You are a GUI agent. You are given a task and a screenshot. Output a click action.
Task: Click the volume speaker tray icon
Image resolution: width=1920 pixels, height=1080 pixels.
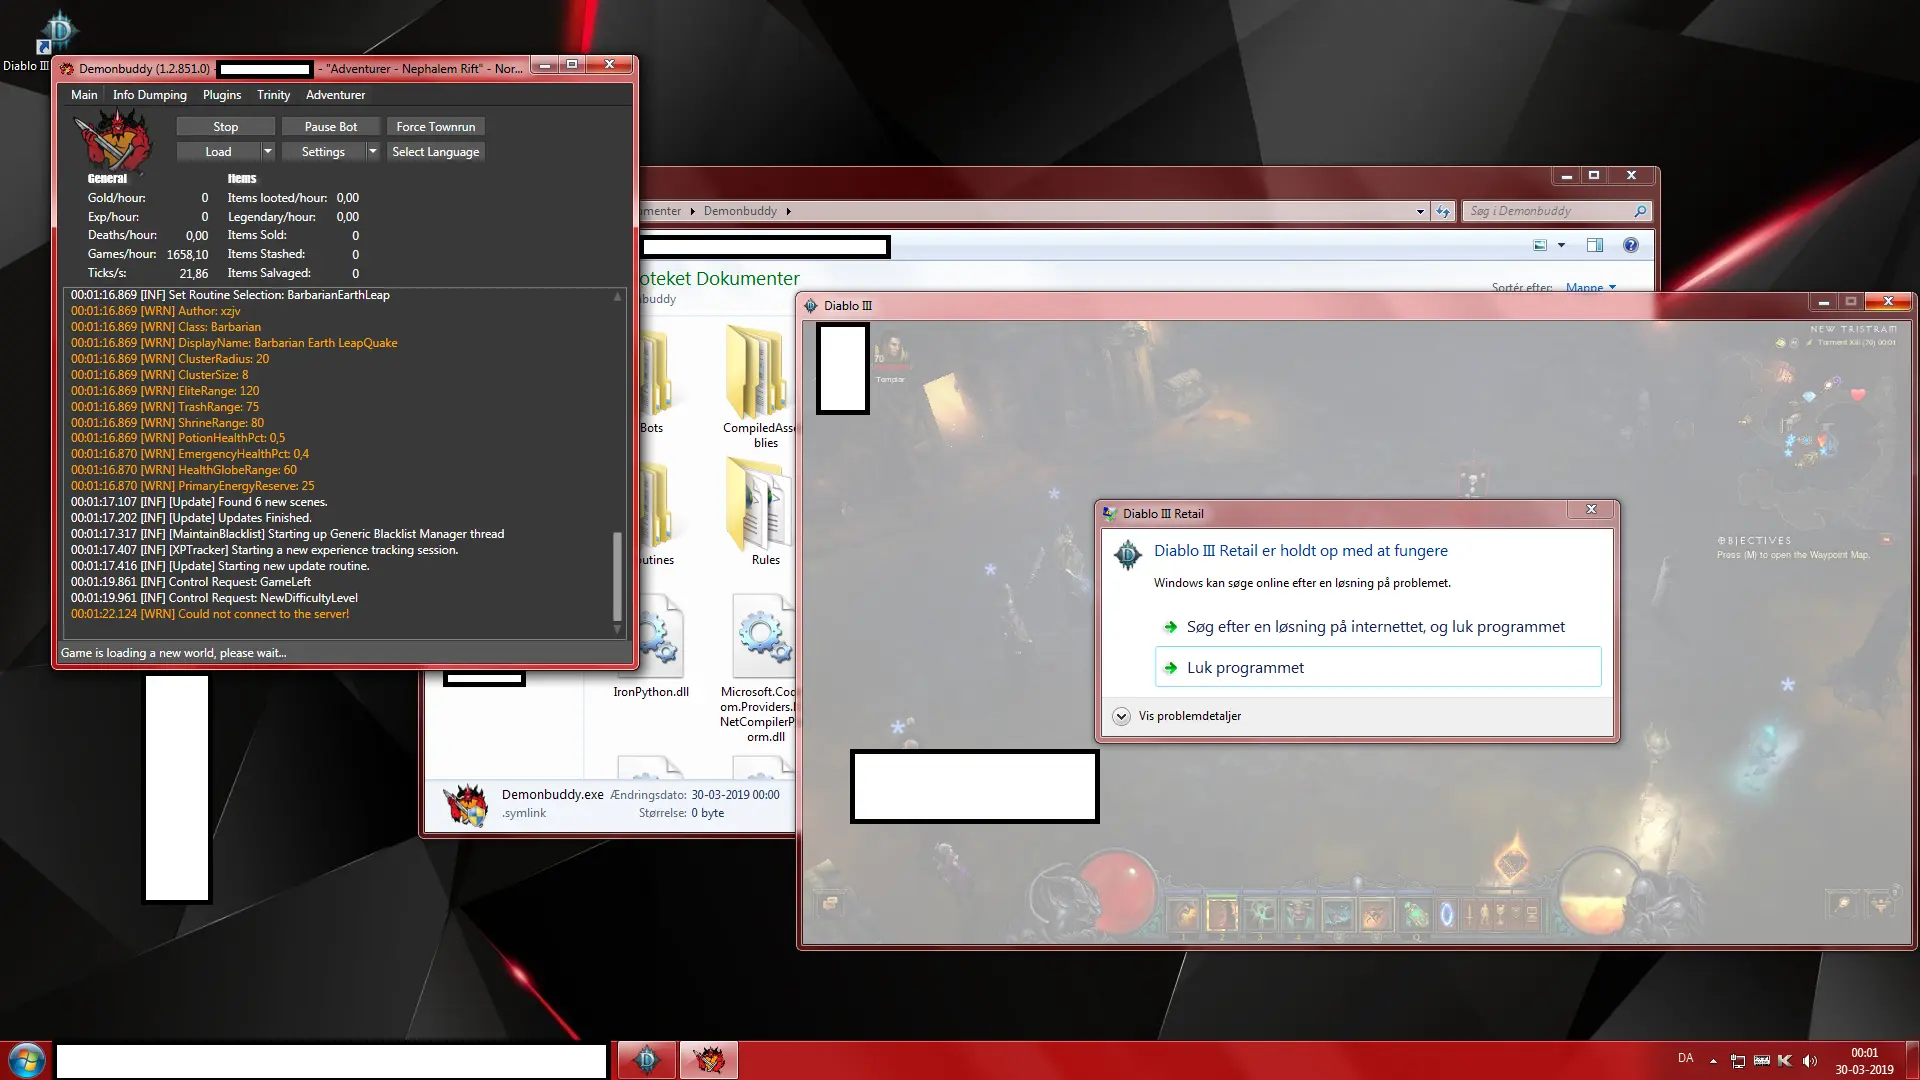coord(1810,1061)
